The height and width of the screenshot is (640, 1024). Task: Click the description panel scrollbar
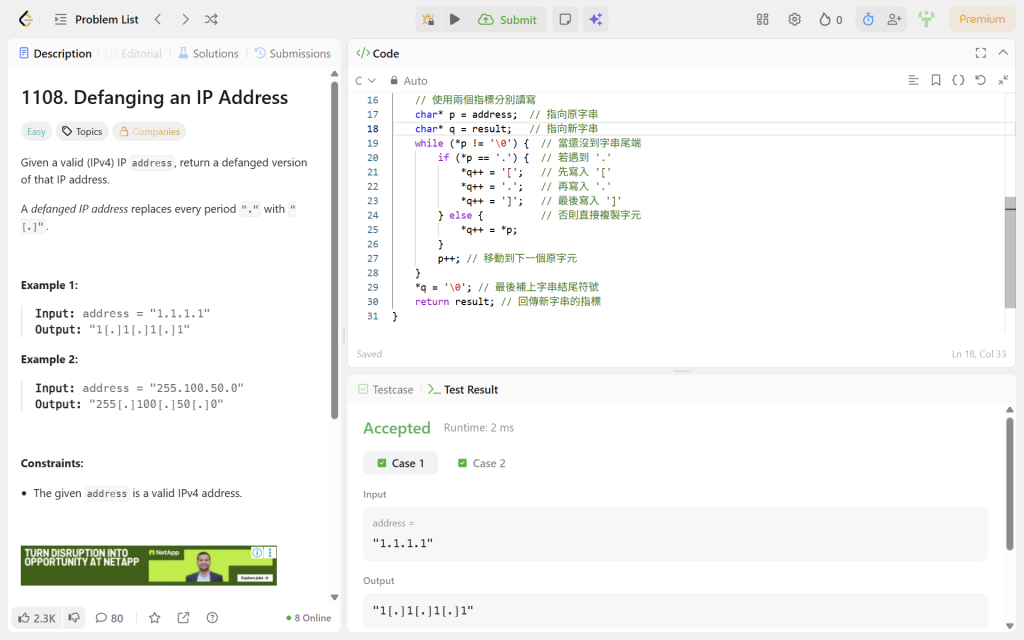(334, 250)
